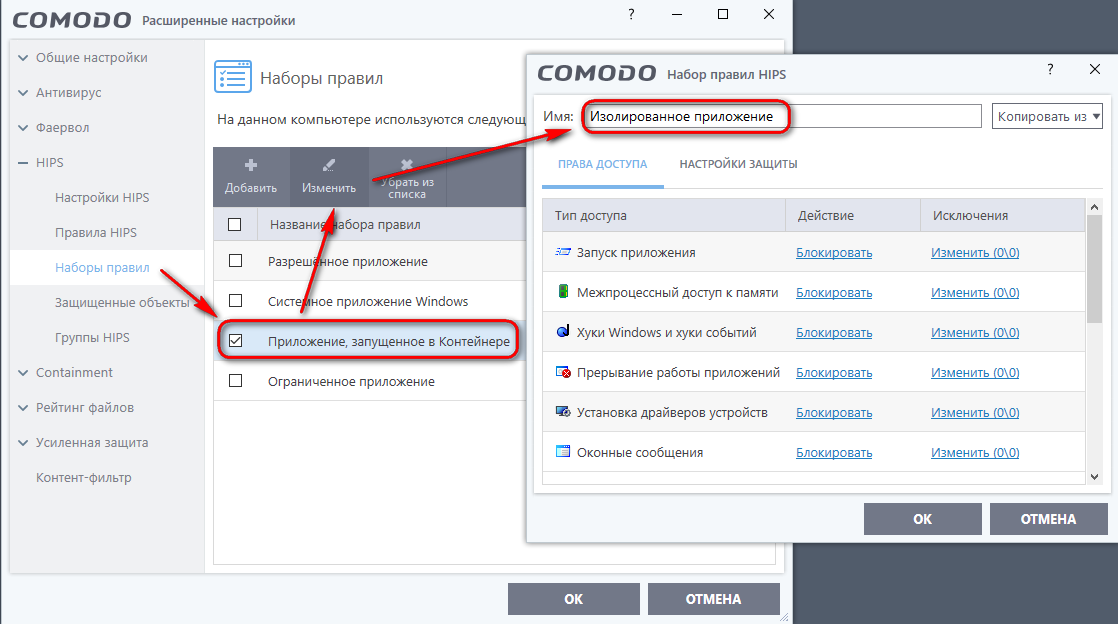The height and width of the screenshot is (624, 1118).
Task: Click OK in HIPS ruleset dialog
Action: point(923,518)
